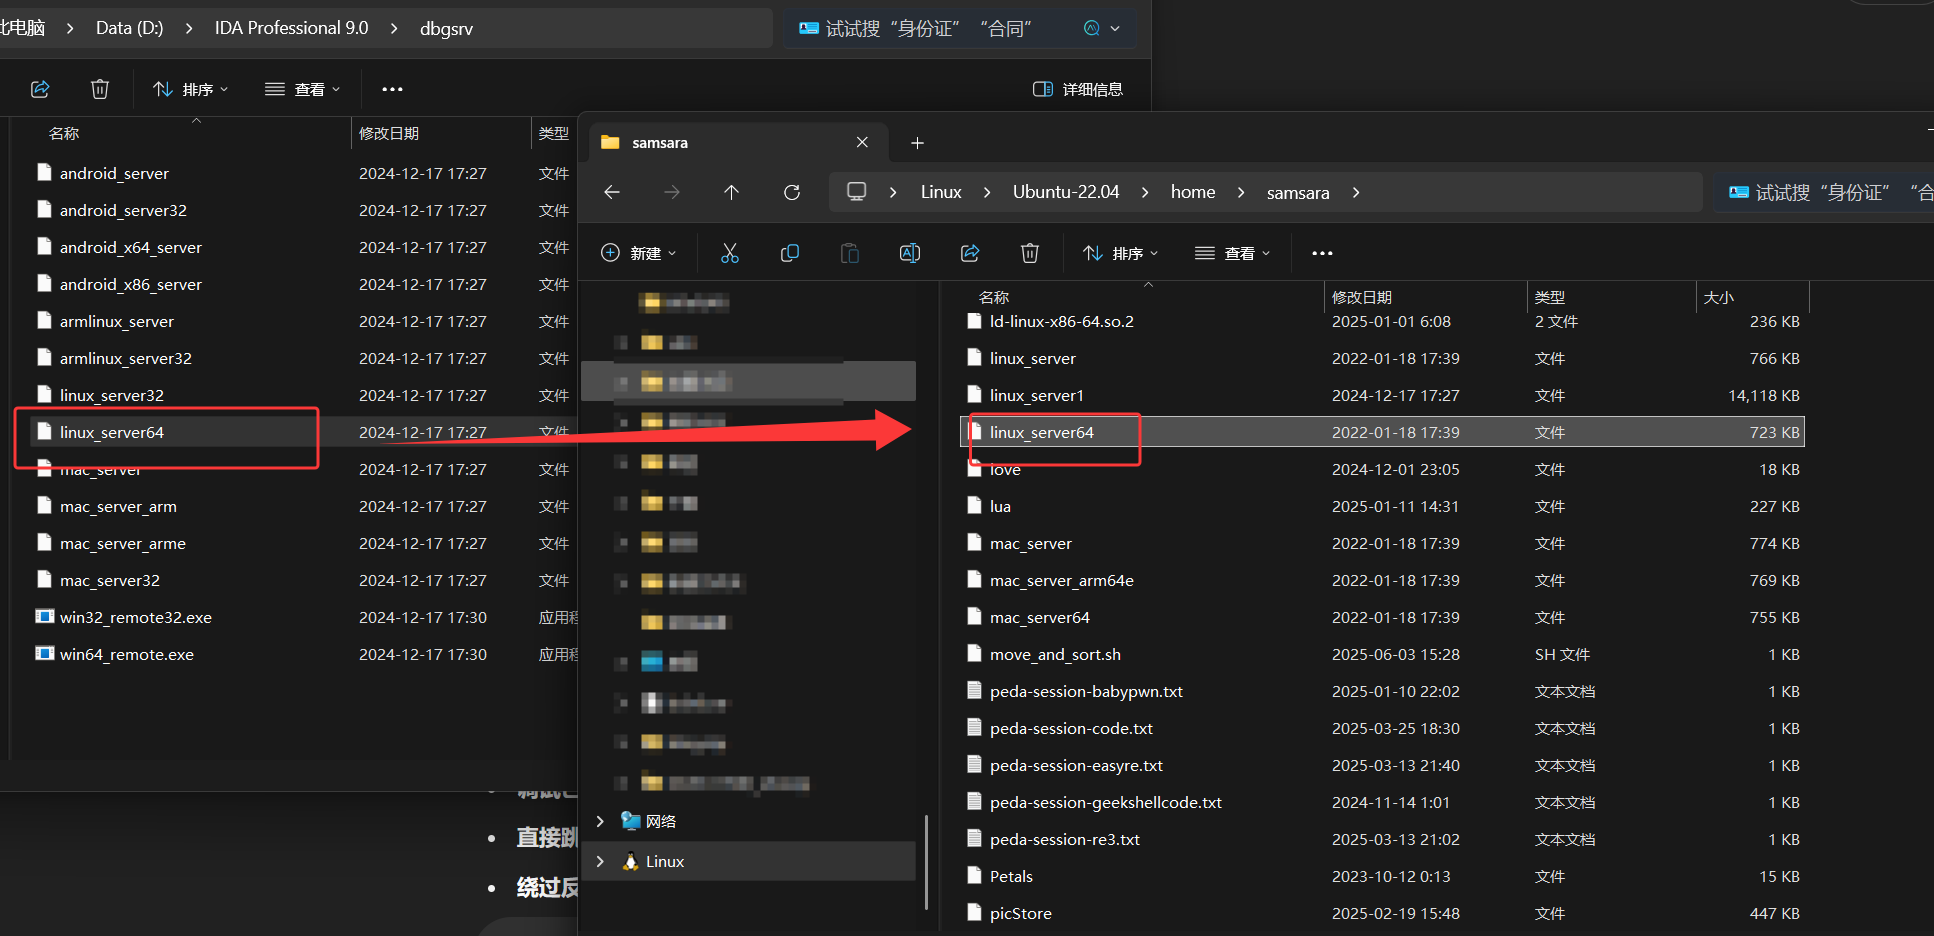The width and height of the screenshot is (1934, 936).
Task: Click the search box in dbgsrv window
Action: click(960, 28)
